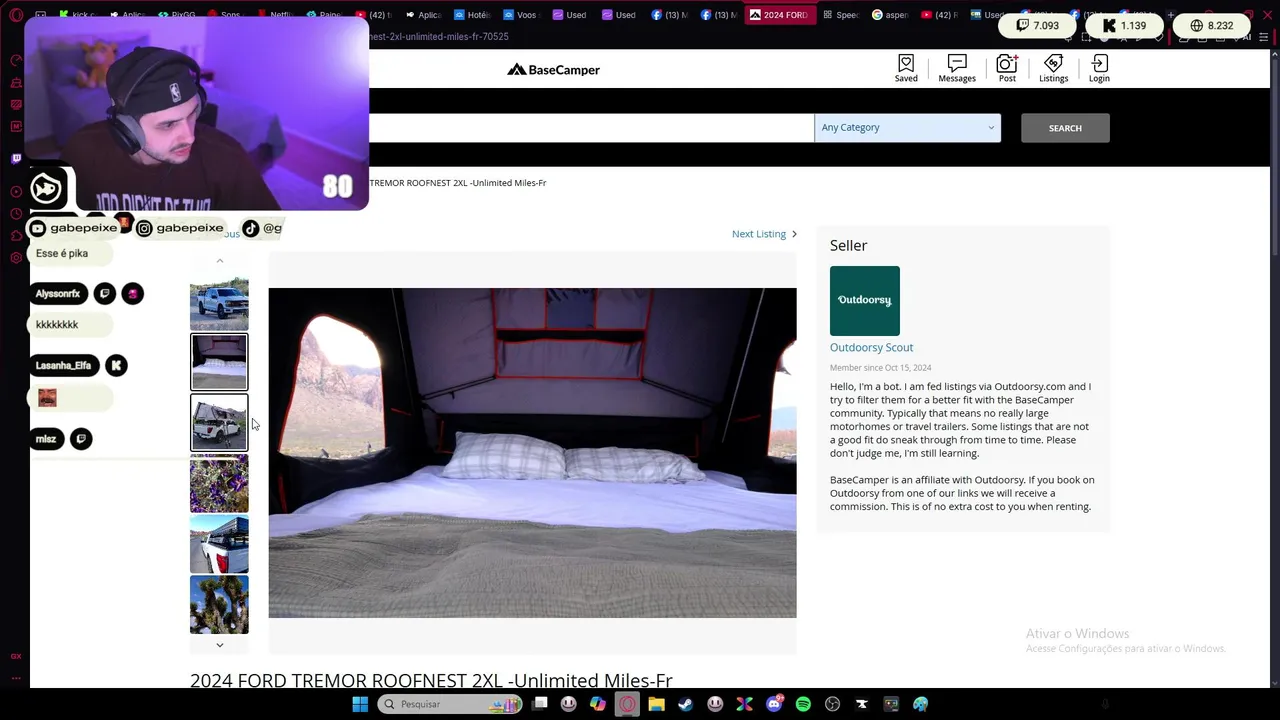Click the Pesquisar taskbar search box
Viewport: 1280px width, 720px height.
coord(451,704)
